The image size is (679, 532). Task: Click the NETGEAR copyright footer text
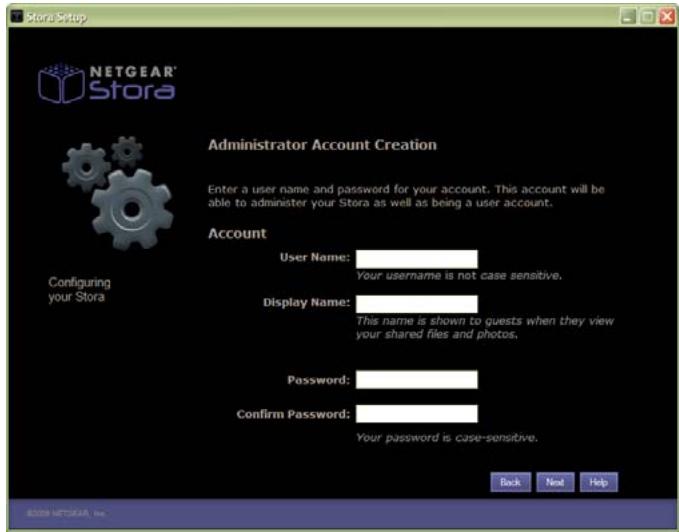pyautogui.click(x=66, y=513)
